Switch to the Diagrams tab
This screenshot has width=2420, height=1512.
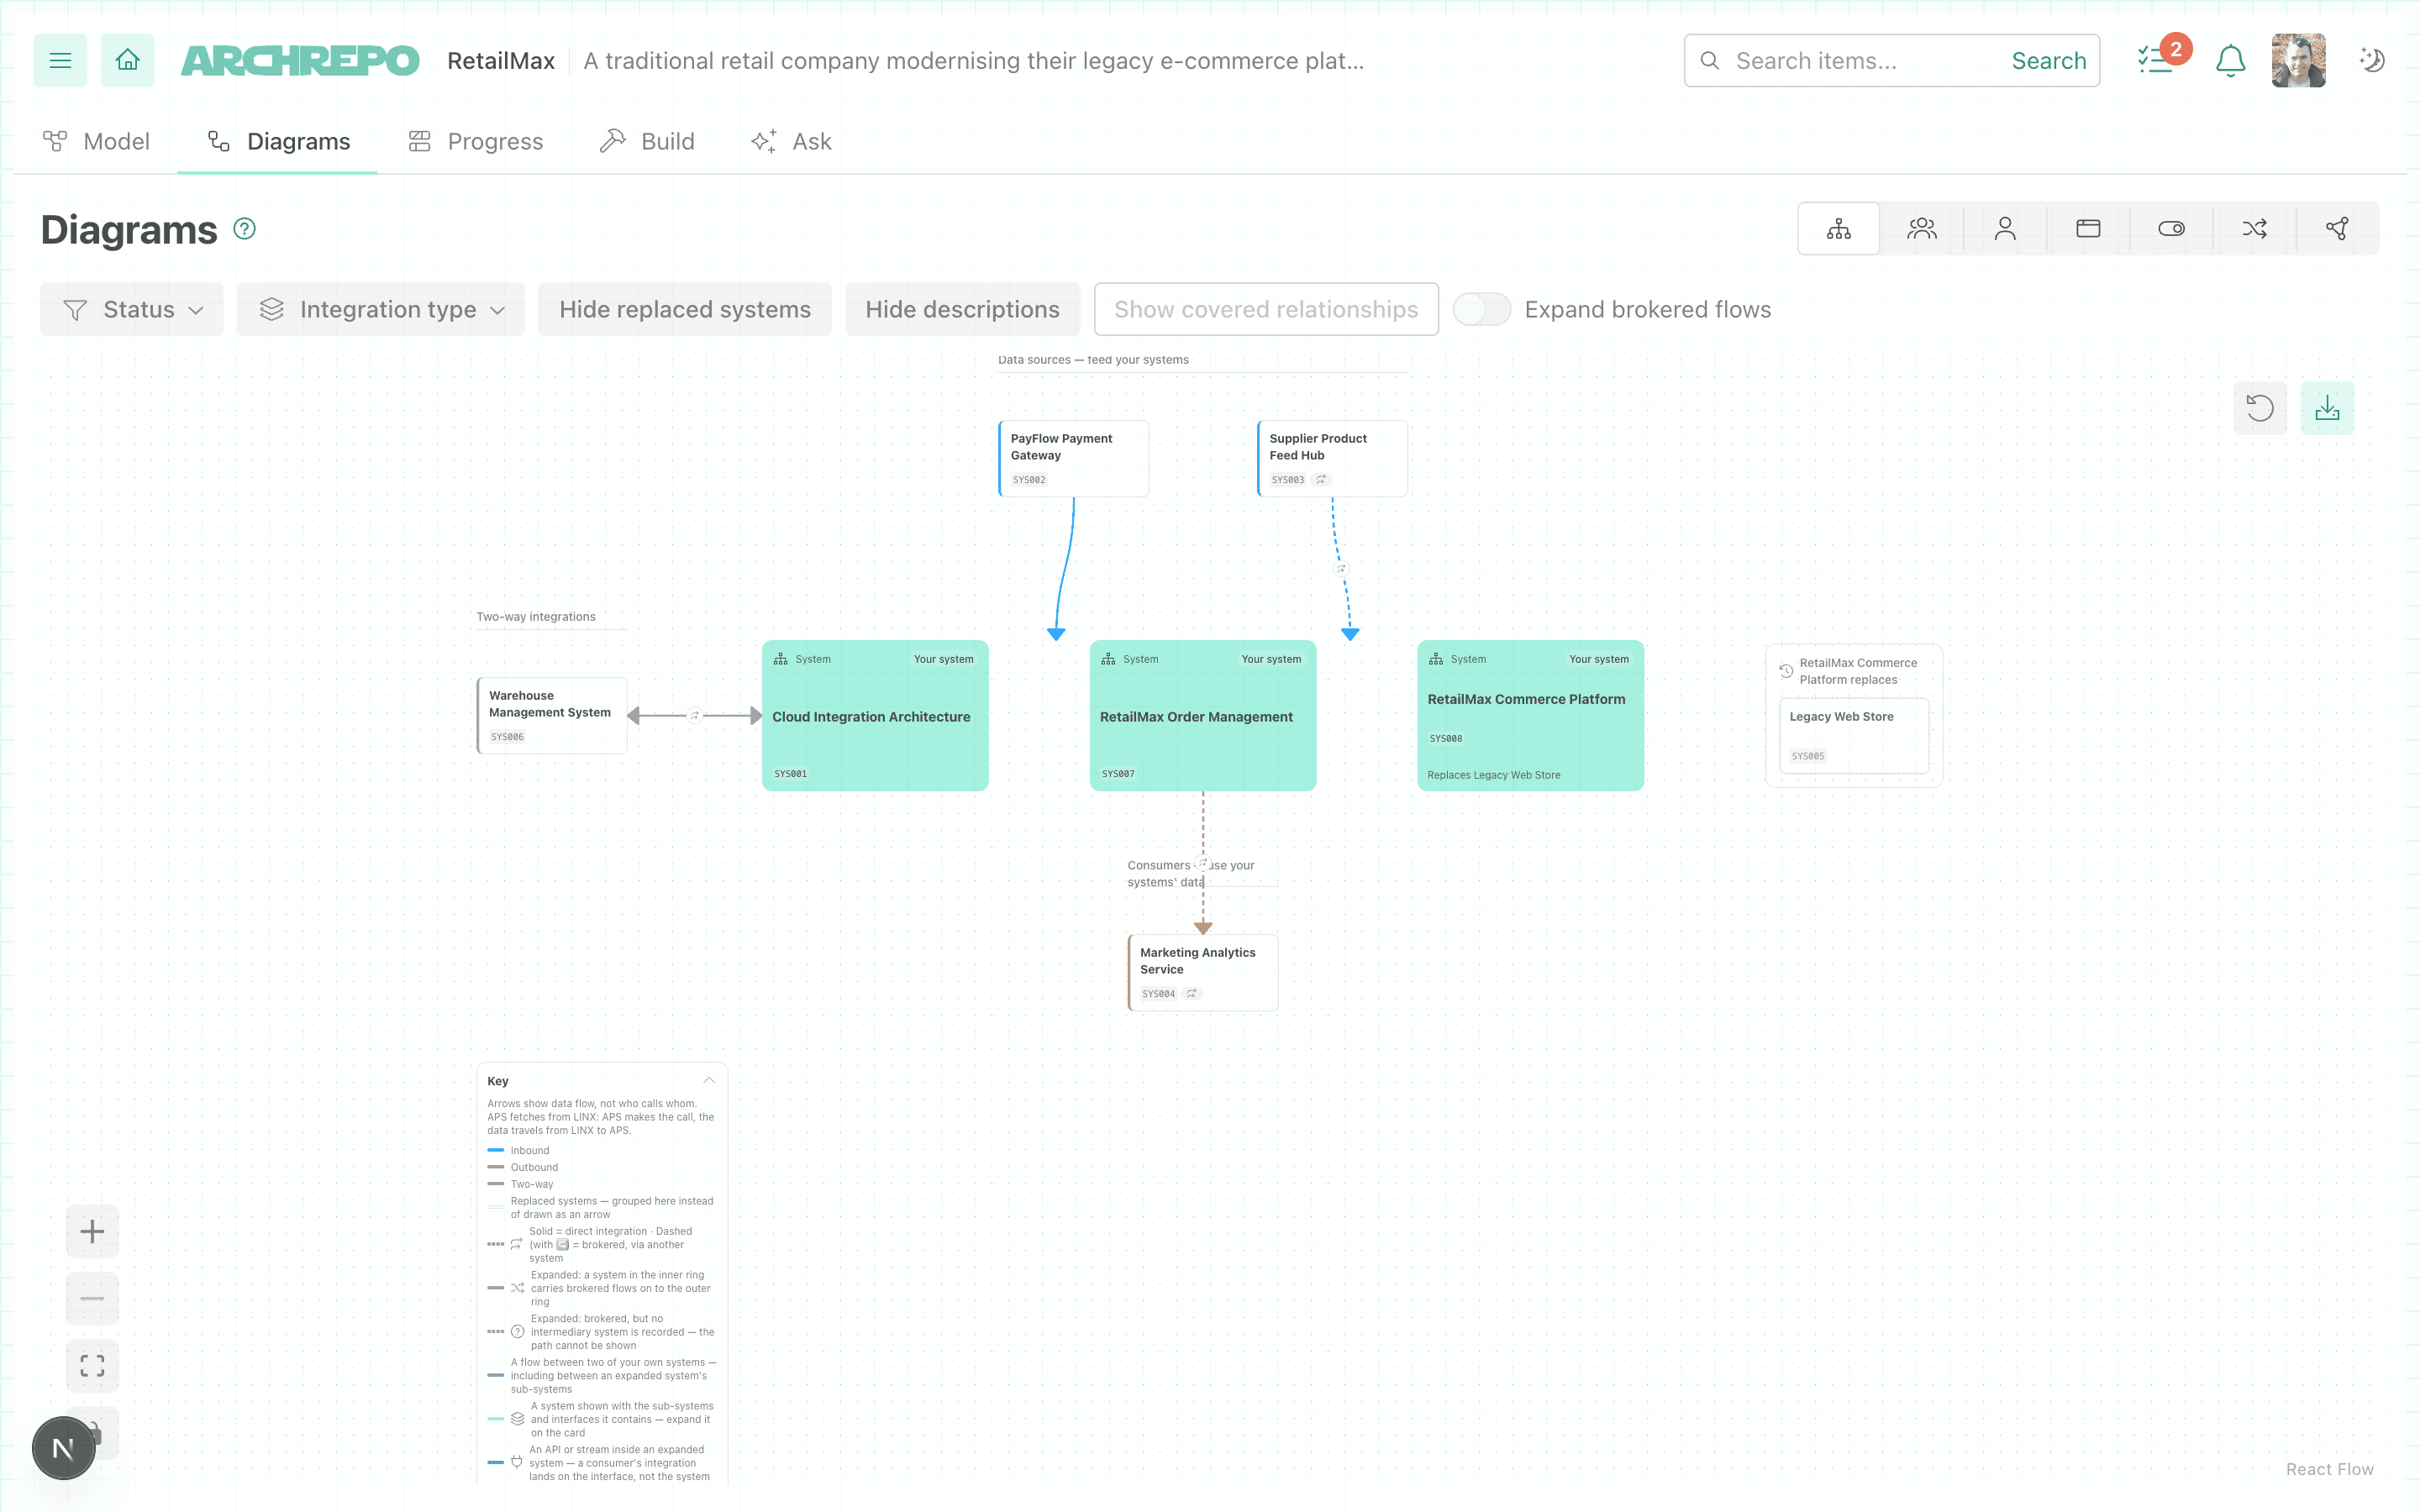[278, 141]
